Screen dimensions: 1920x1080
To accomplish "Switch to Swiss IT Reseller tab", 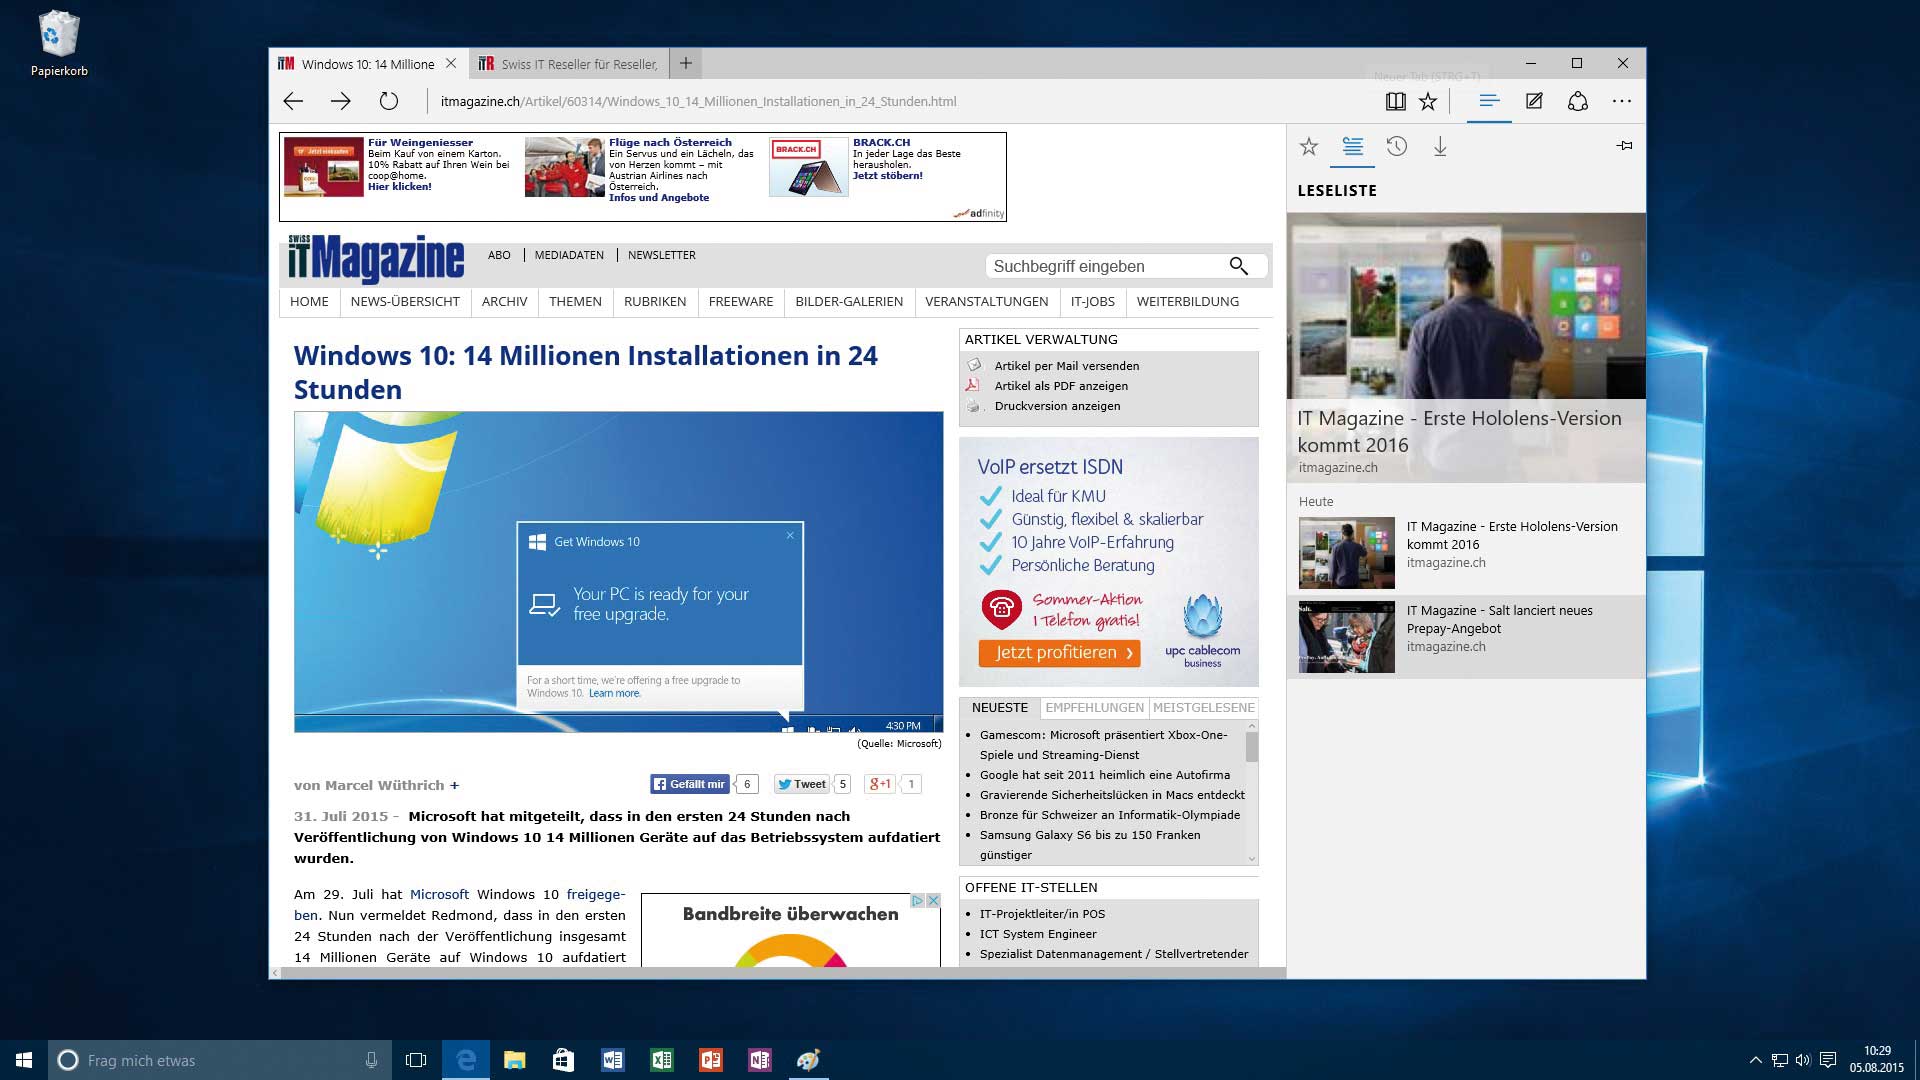I will click(x=569, y=64).
